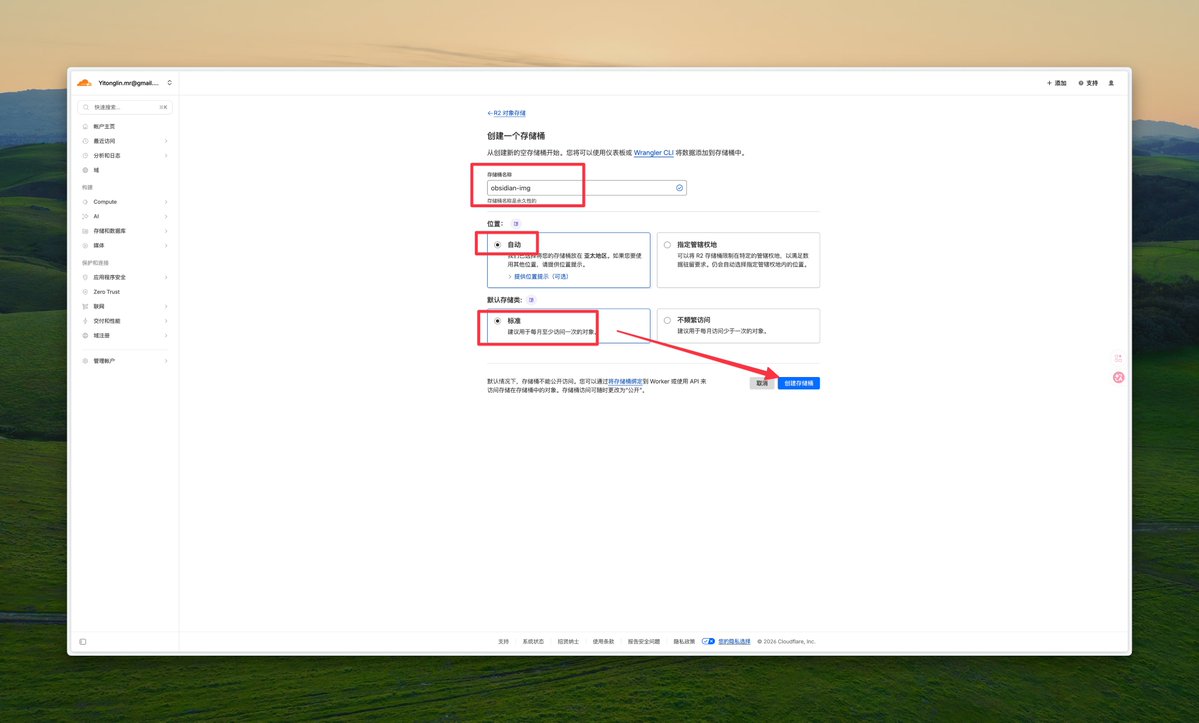This screenshot has width=1199, height=723.
Task: Open the 将存储桶绑定 link
Action: [x=625, y=381]
